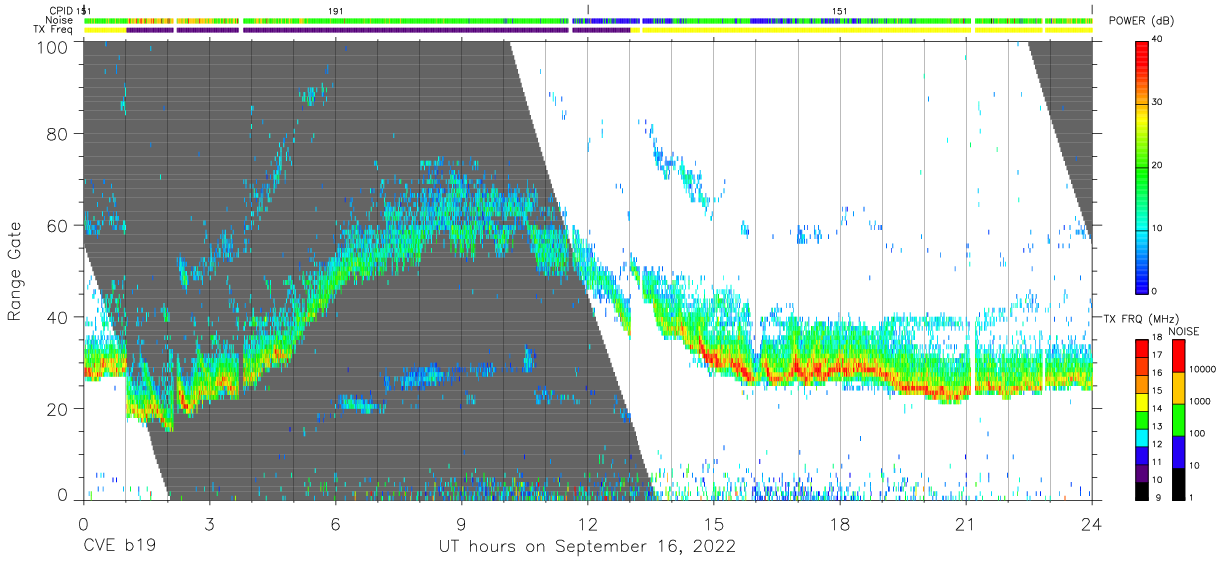This screenshot has width=1228, height=567.
Task: Click the Range Gate axis title
Action: tap(16, 271)
